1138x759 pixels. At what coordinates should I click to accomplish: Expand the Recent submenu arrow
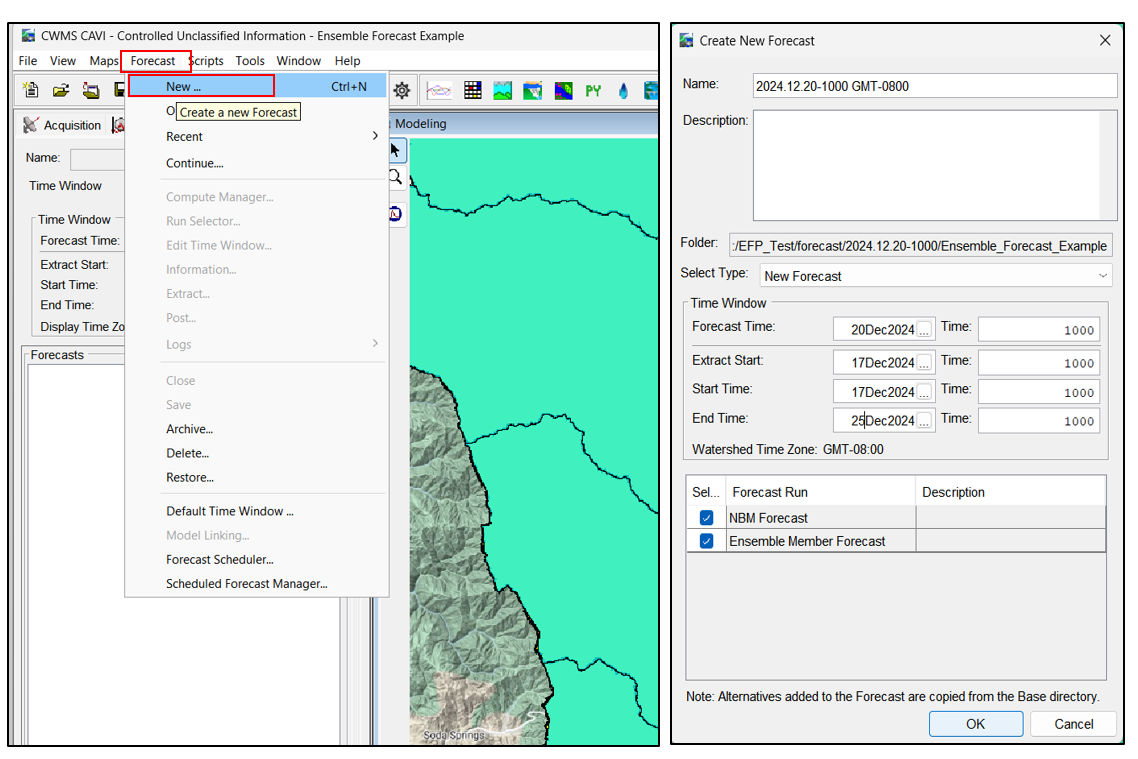[375, 136]
